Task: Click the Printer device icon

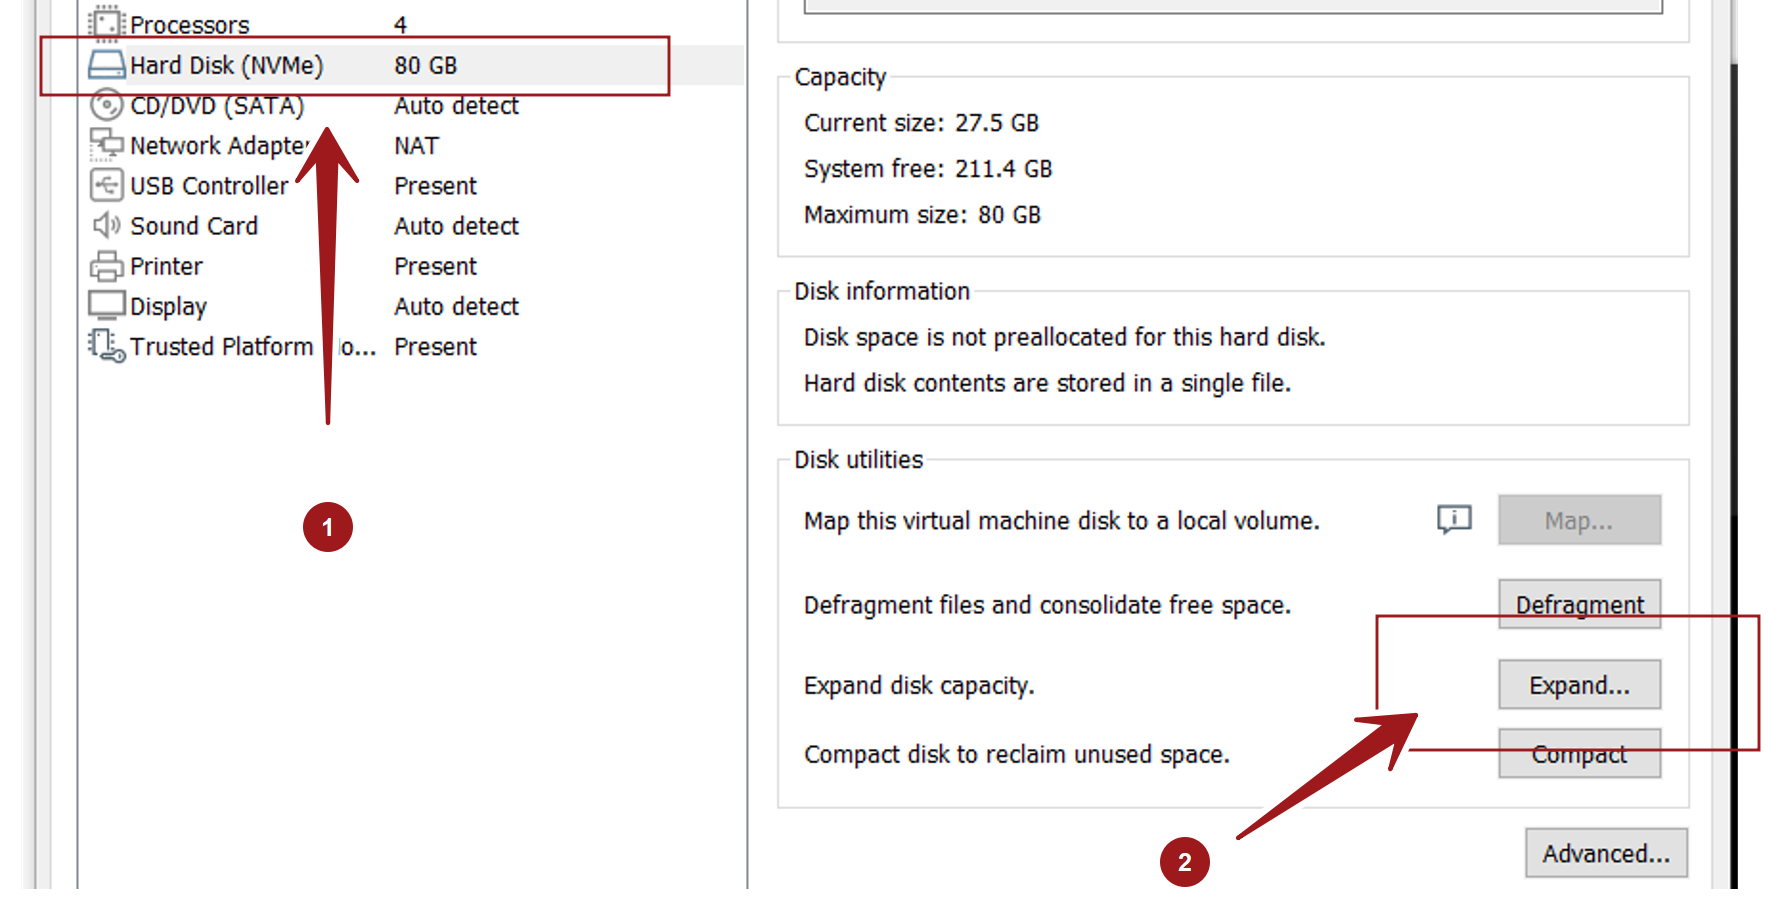Action: 106,266
